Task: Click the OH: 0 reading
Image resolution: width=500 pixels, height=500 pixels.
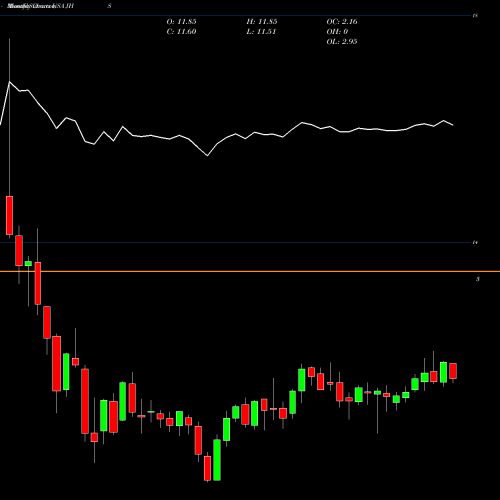Action: point(337,32)
